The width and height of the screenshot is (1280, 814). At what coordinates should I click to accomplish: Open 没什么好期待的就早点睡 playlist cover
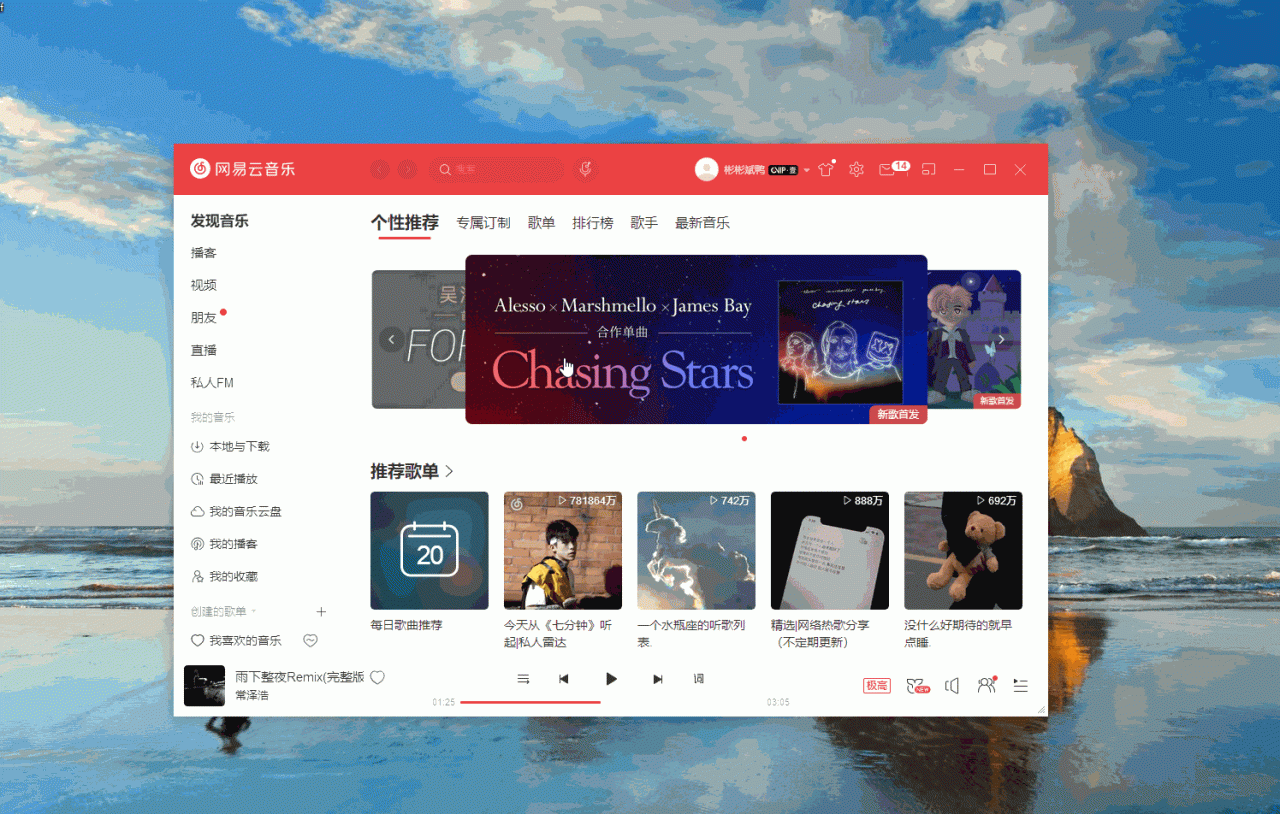click(963, 550)
